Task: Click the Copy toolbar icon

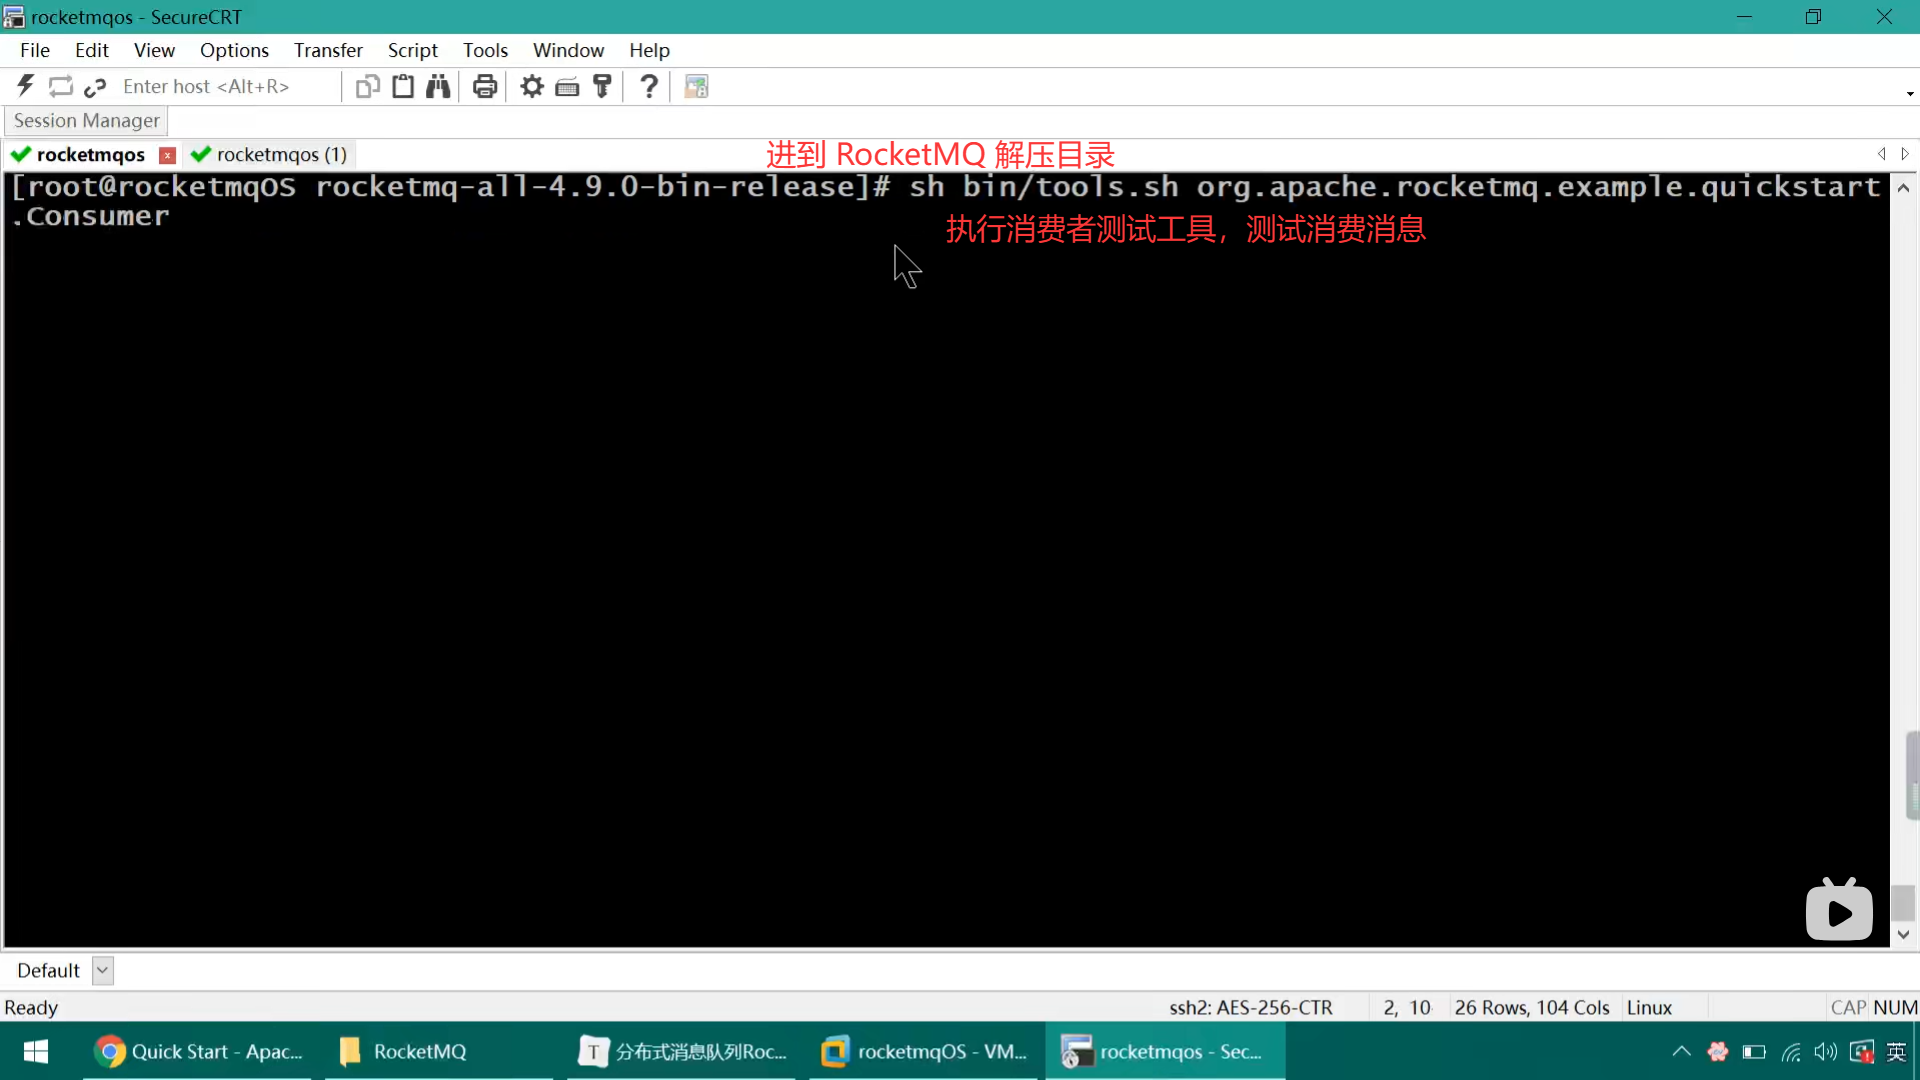Action: (x=367, y=87)
